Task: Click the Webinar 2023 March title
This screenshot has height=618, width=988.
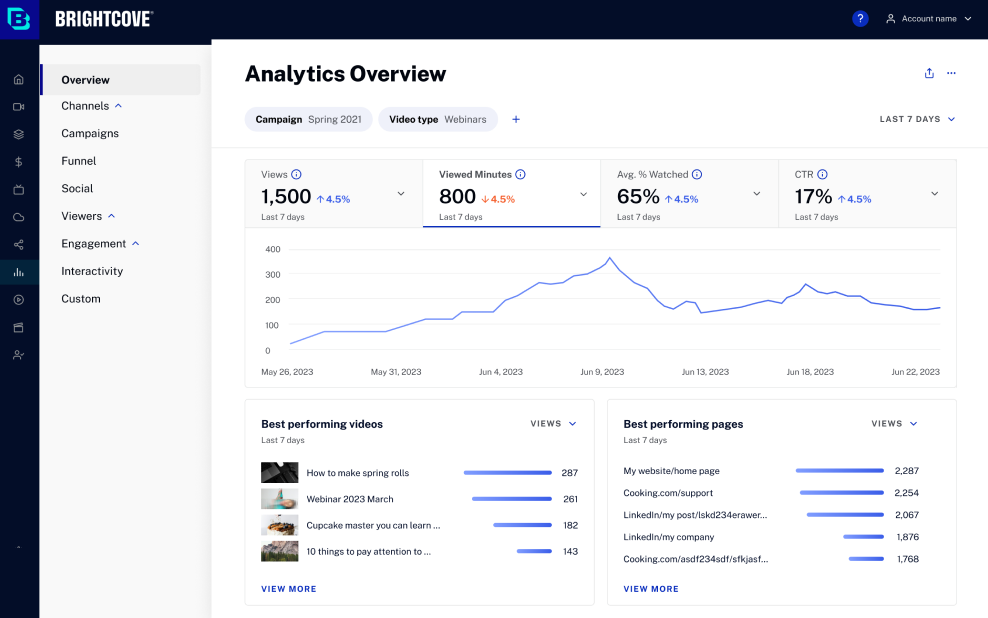Action: click(x=350, y=499)
